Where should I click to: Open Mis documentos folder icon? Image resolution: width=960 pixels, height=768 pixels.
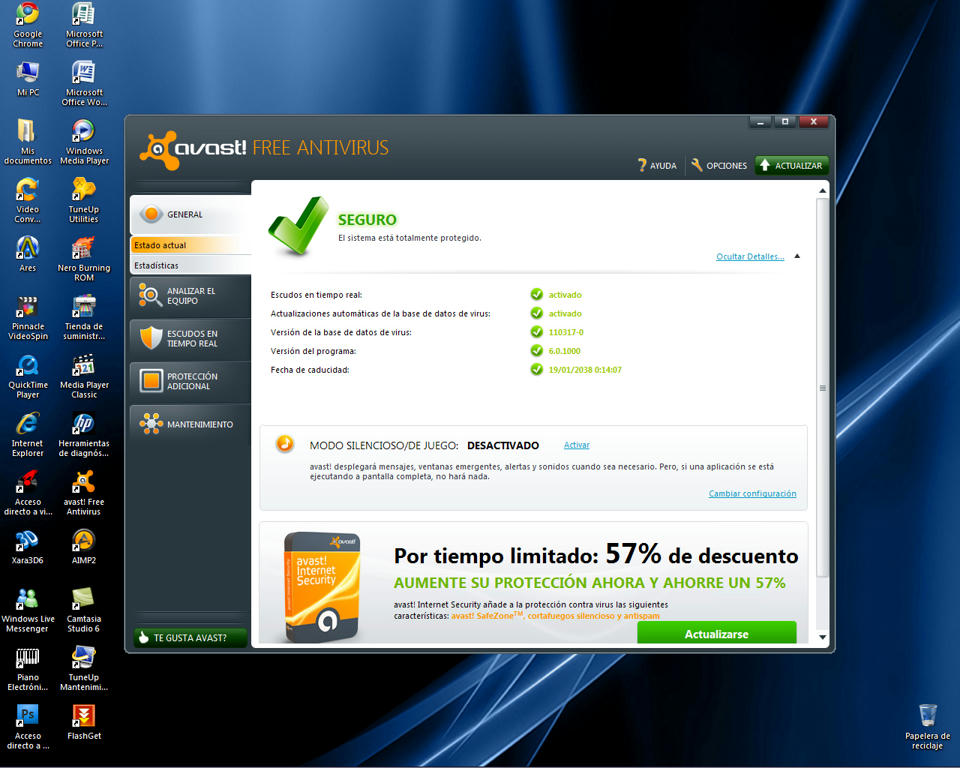point(28,142)
